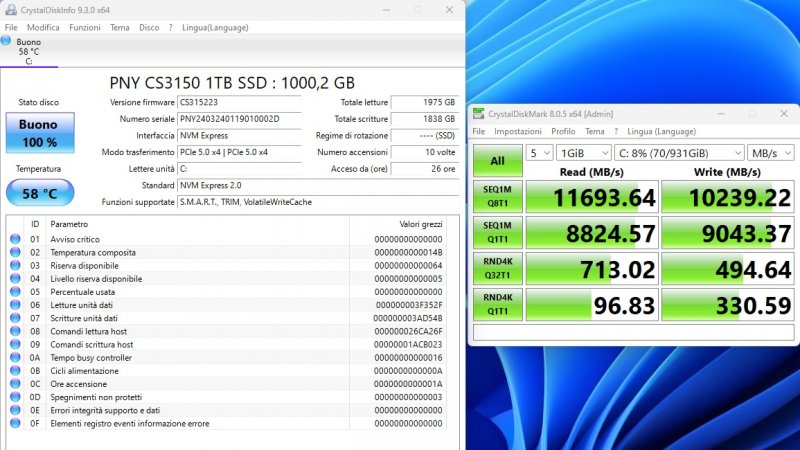Click the Totale scritture 1838 GB field
The image size is (800, 450).
(425, 119)
